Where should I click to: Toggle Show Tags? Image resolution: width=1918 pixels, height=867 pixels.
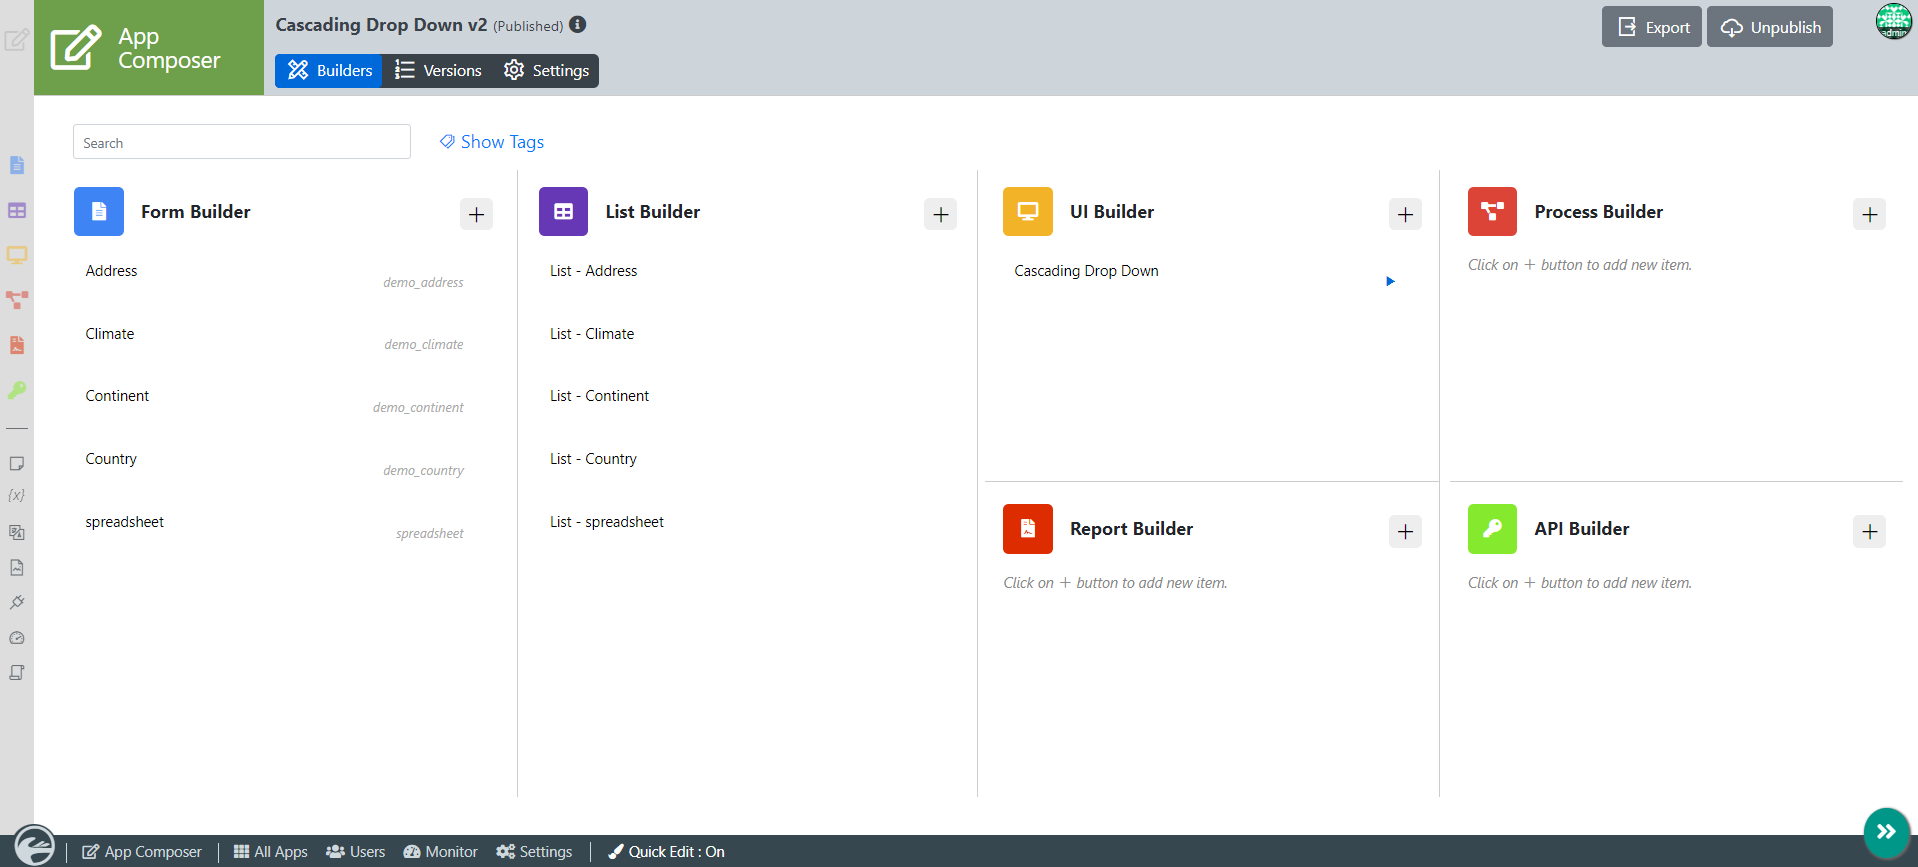492,142
